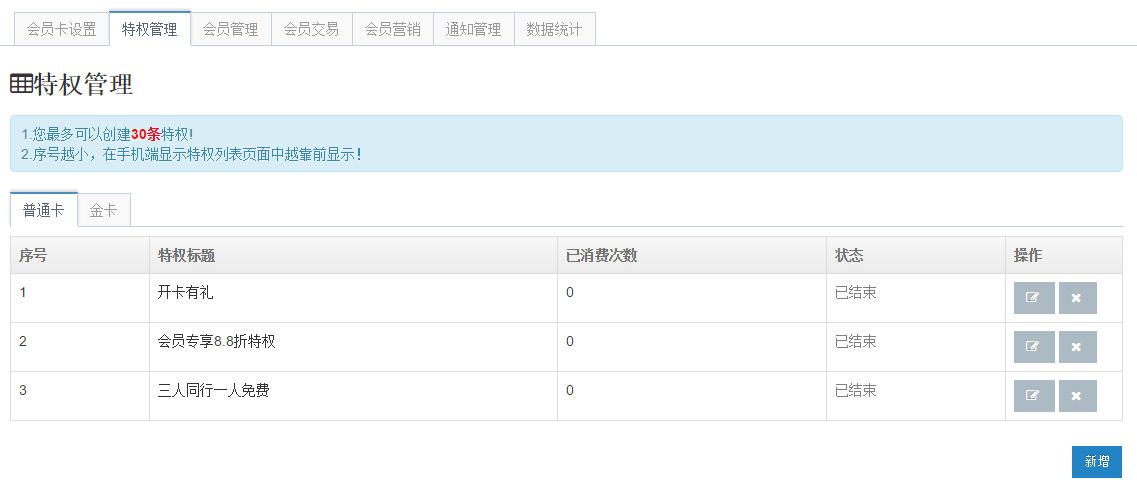Select the 普通卡 card tab
This screenshot has height=489, width=1137.
click(44, 210)
